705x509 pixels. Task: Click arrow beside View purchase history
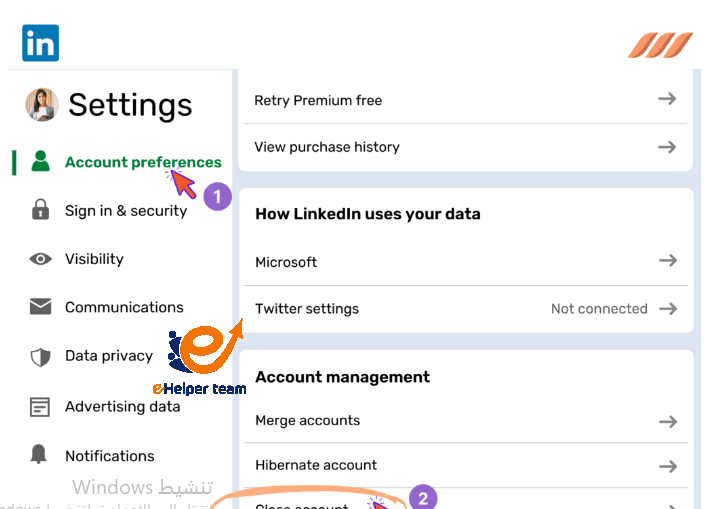(667, 147)
